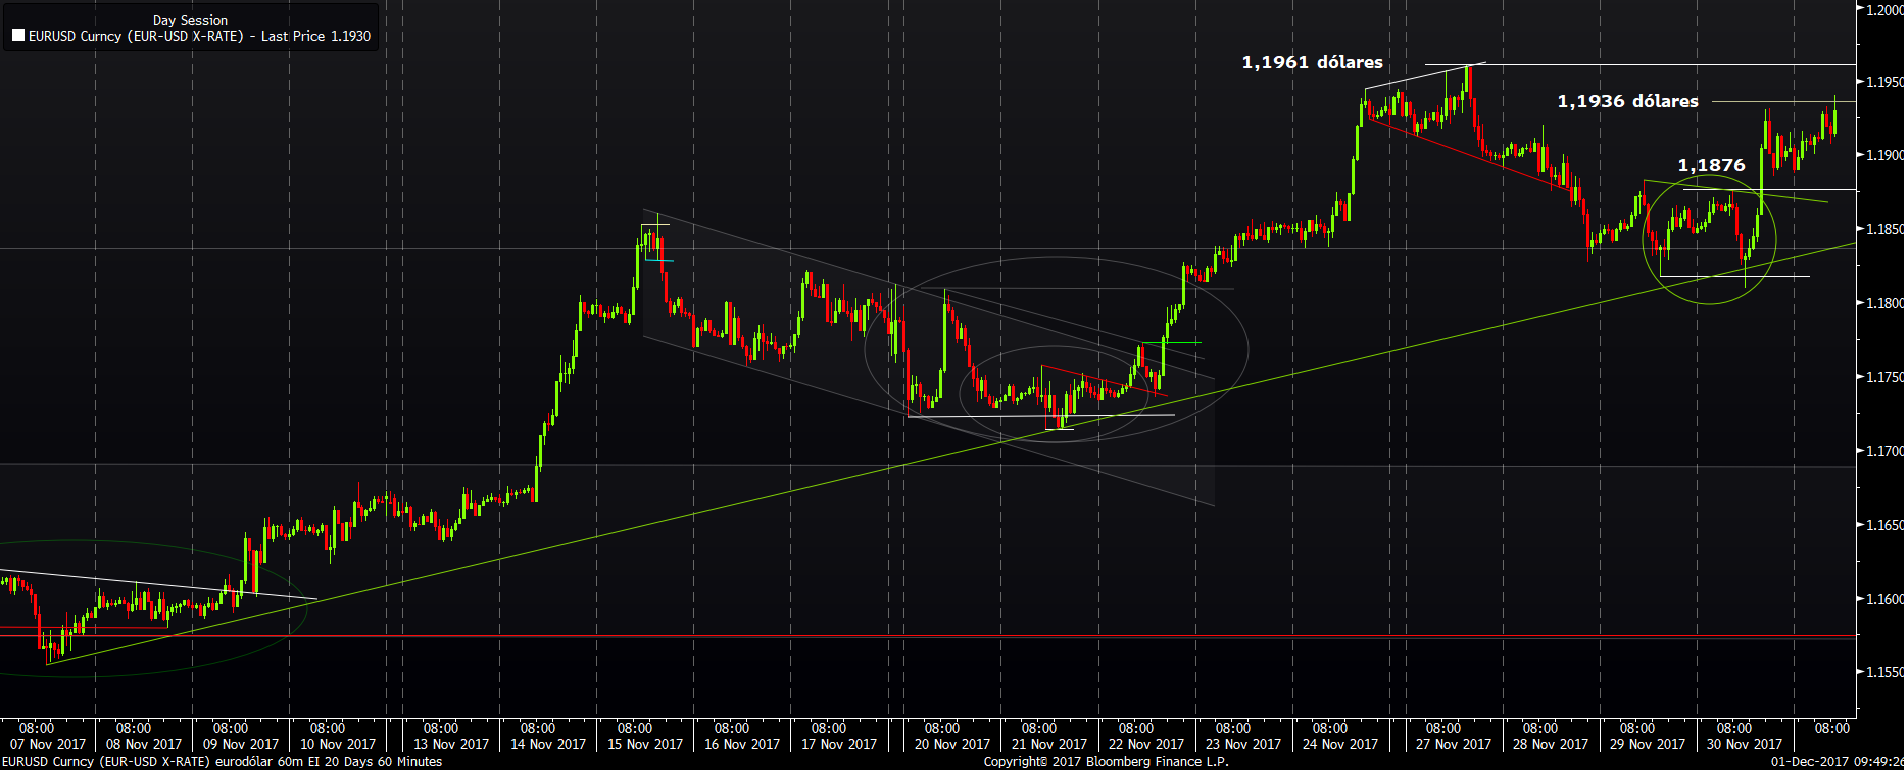This screenshot has width=1904, height=770.
Task: Select the "16 Nov 2017" date label
Action: tap(742, 744)
